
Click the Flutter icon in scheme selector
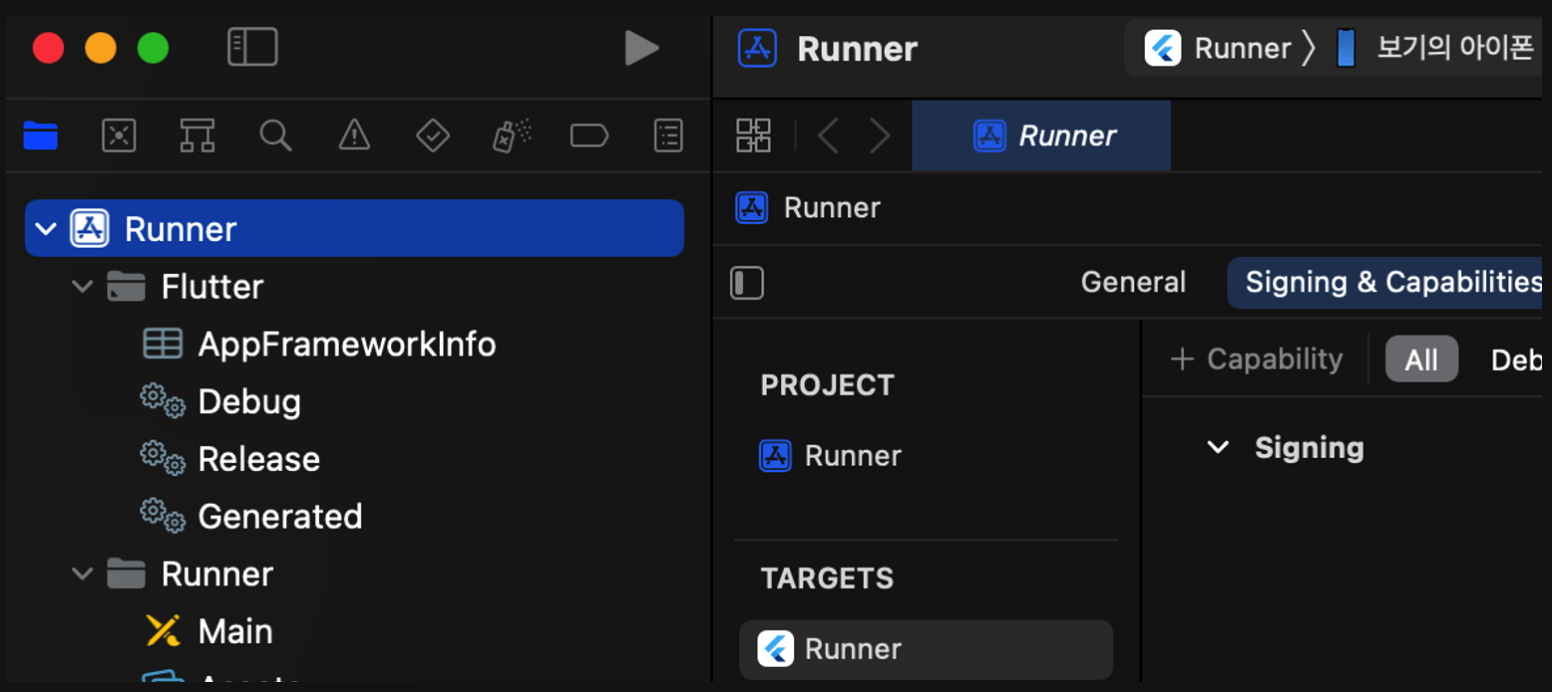tap(1163, 48)
